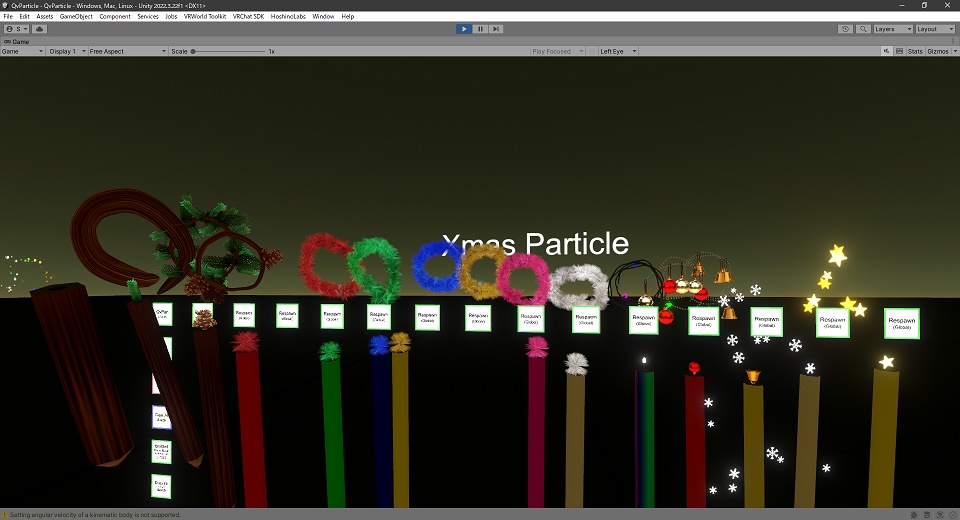Click Respawn button under yellow stars
Screen dimensions: 960x520
[833, 322]
